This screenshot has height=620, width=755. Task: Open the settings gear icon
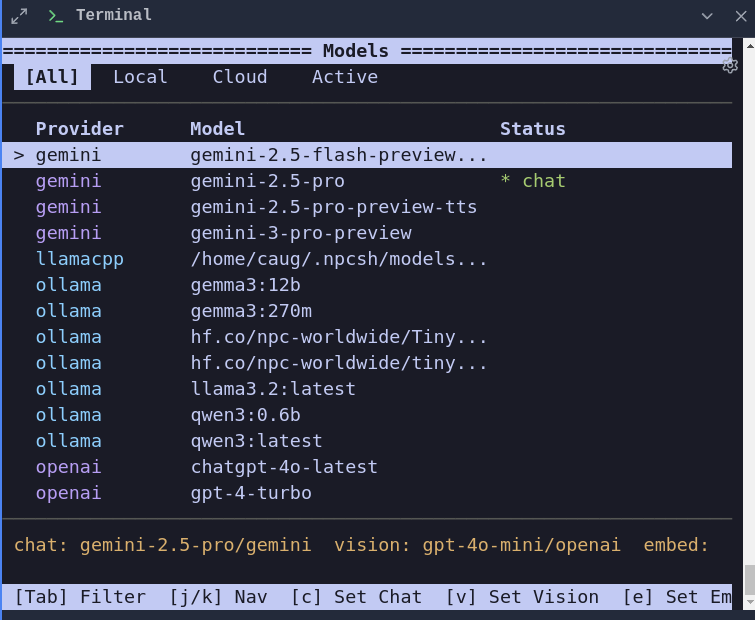click(x=730, y=65)
